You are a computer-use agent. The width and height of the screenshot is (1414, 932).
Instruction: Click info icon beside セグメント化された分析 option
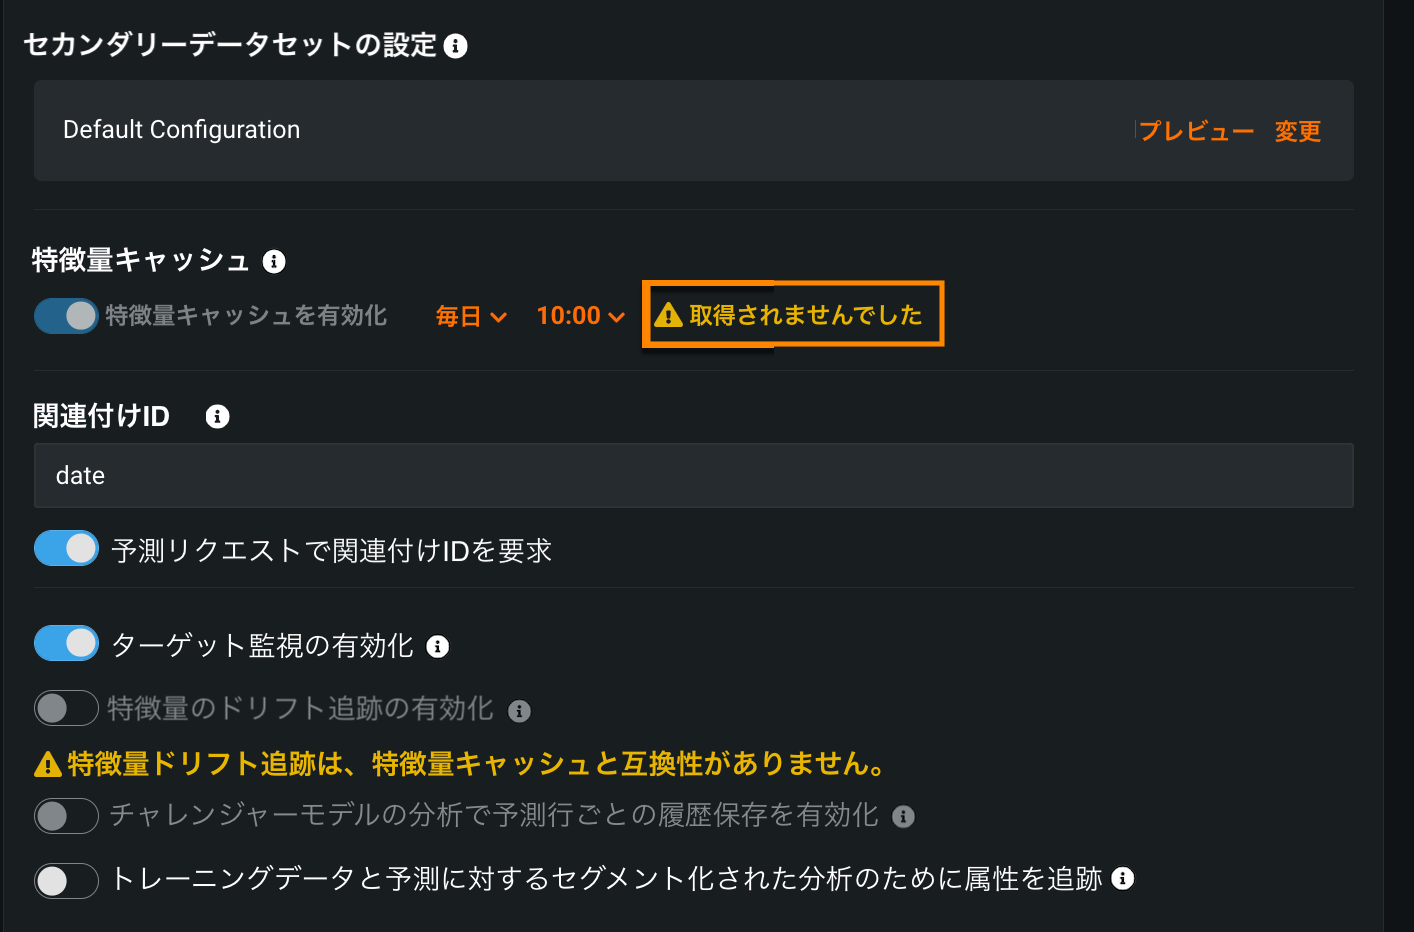point(1123,878)
